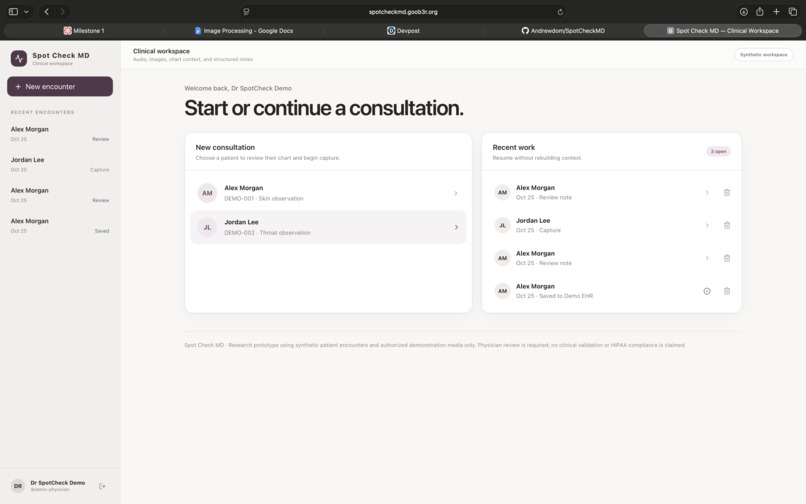The height and width of the screenshot is (504, 806).
Task: Click the Spot Check MD heartbeat logo
Action: pyautogui.click(x=19, y=58)
